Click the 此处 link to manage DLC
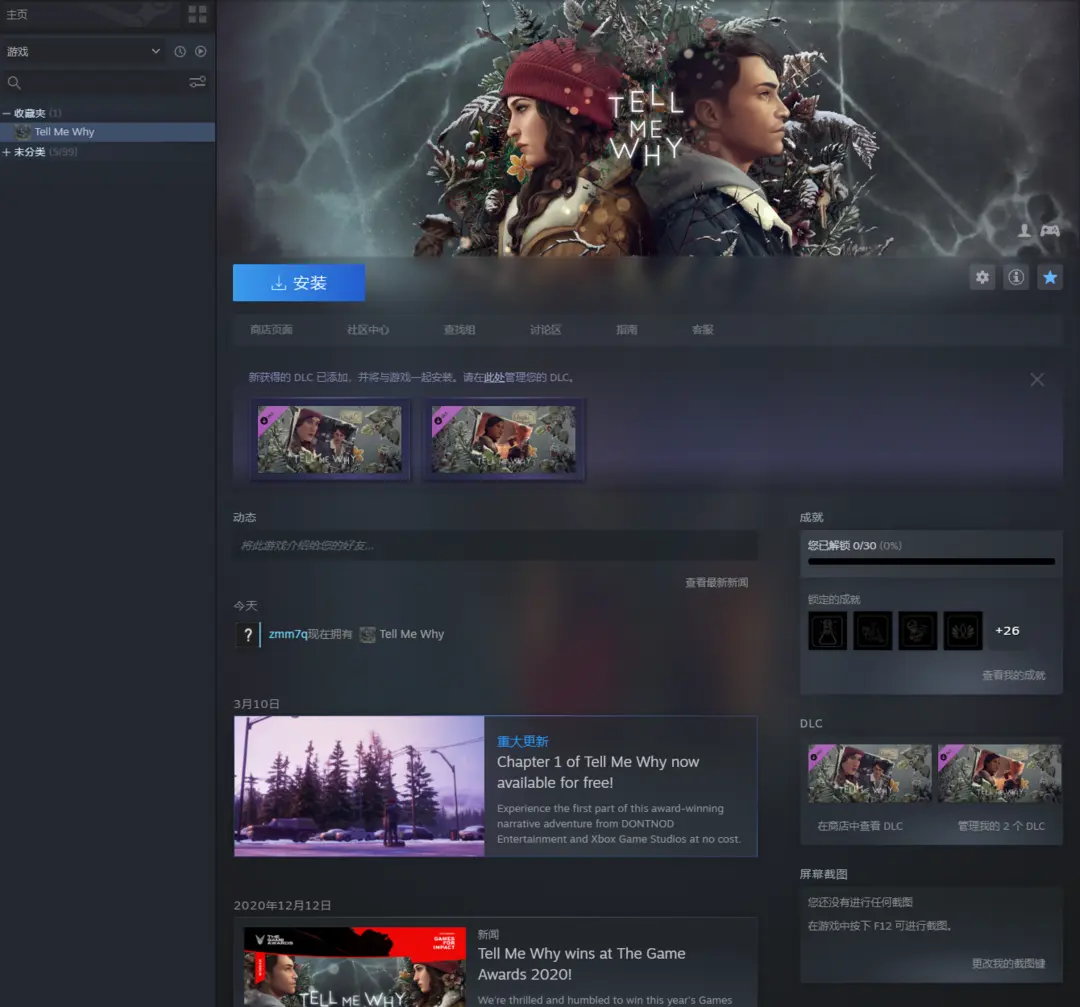Image resolution: width=1080 pixels, height=1007 pixels. click(494, 377)
